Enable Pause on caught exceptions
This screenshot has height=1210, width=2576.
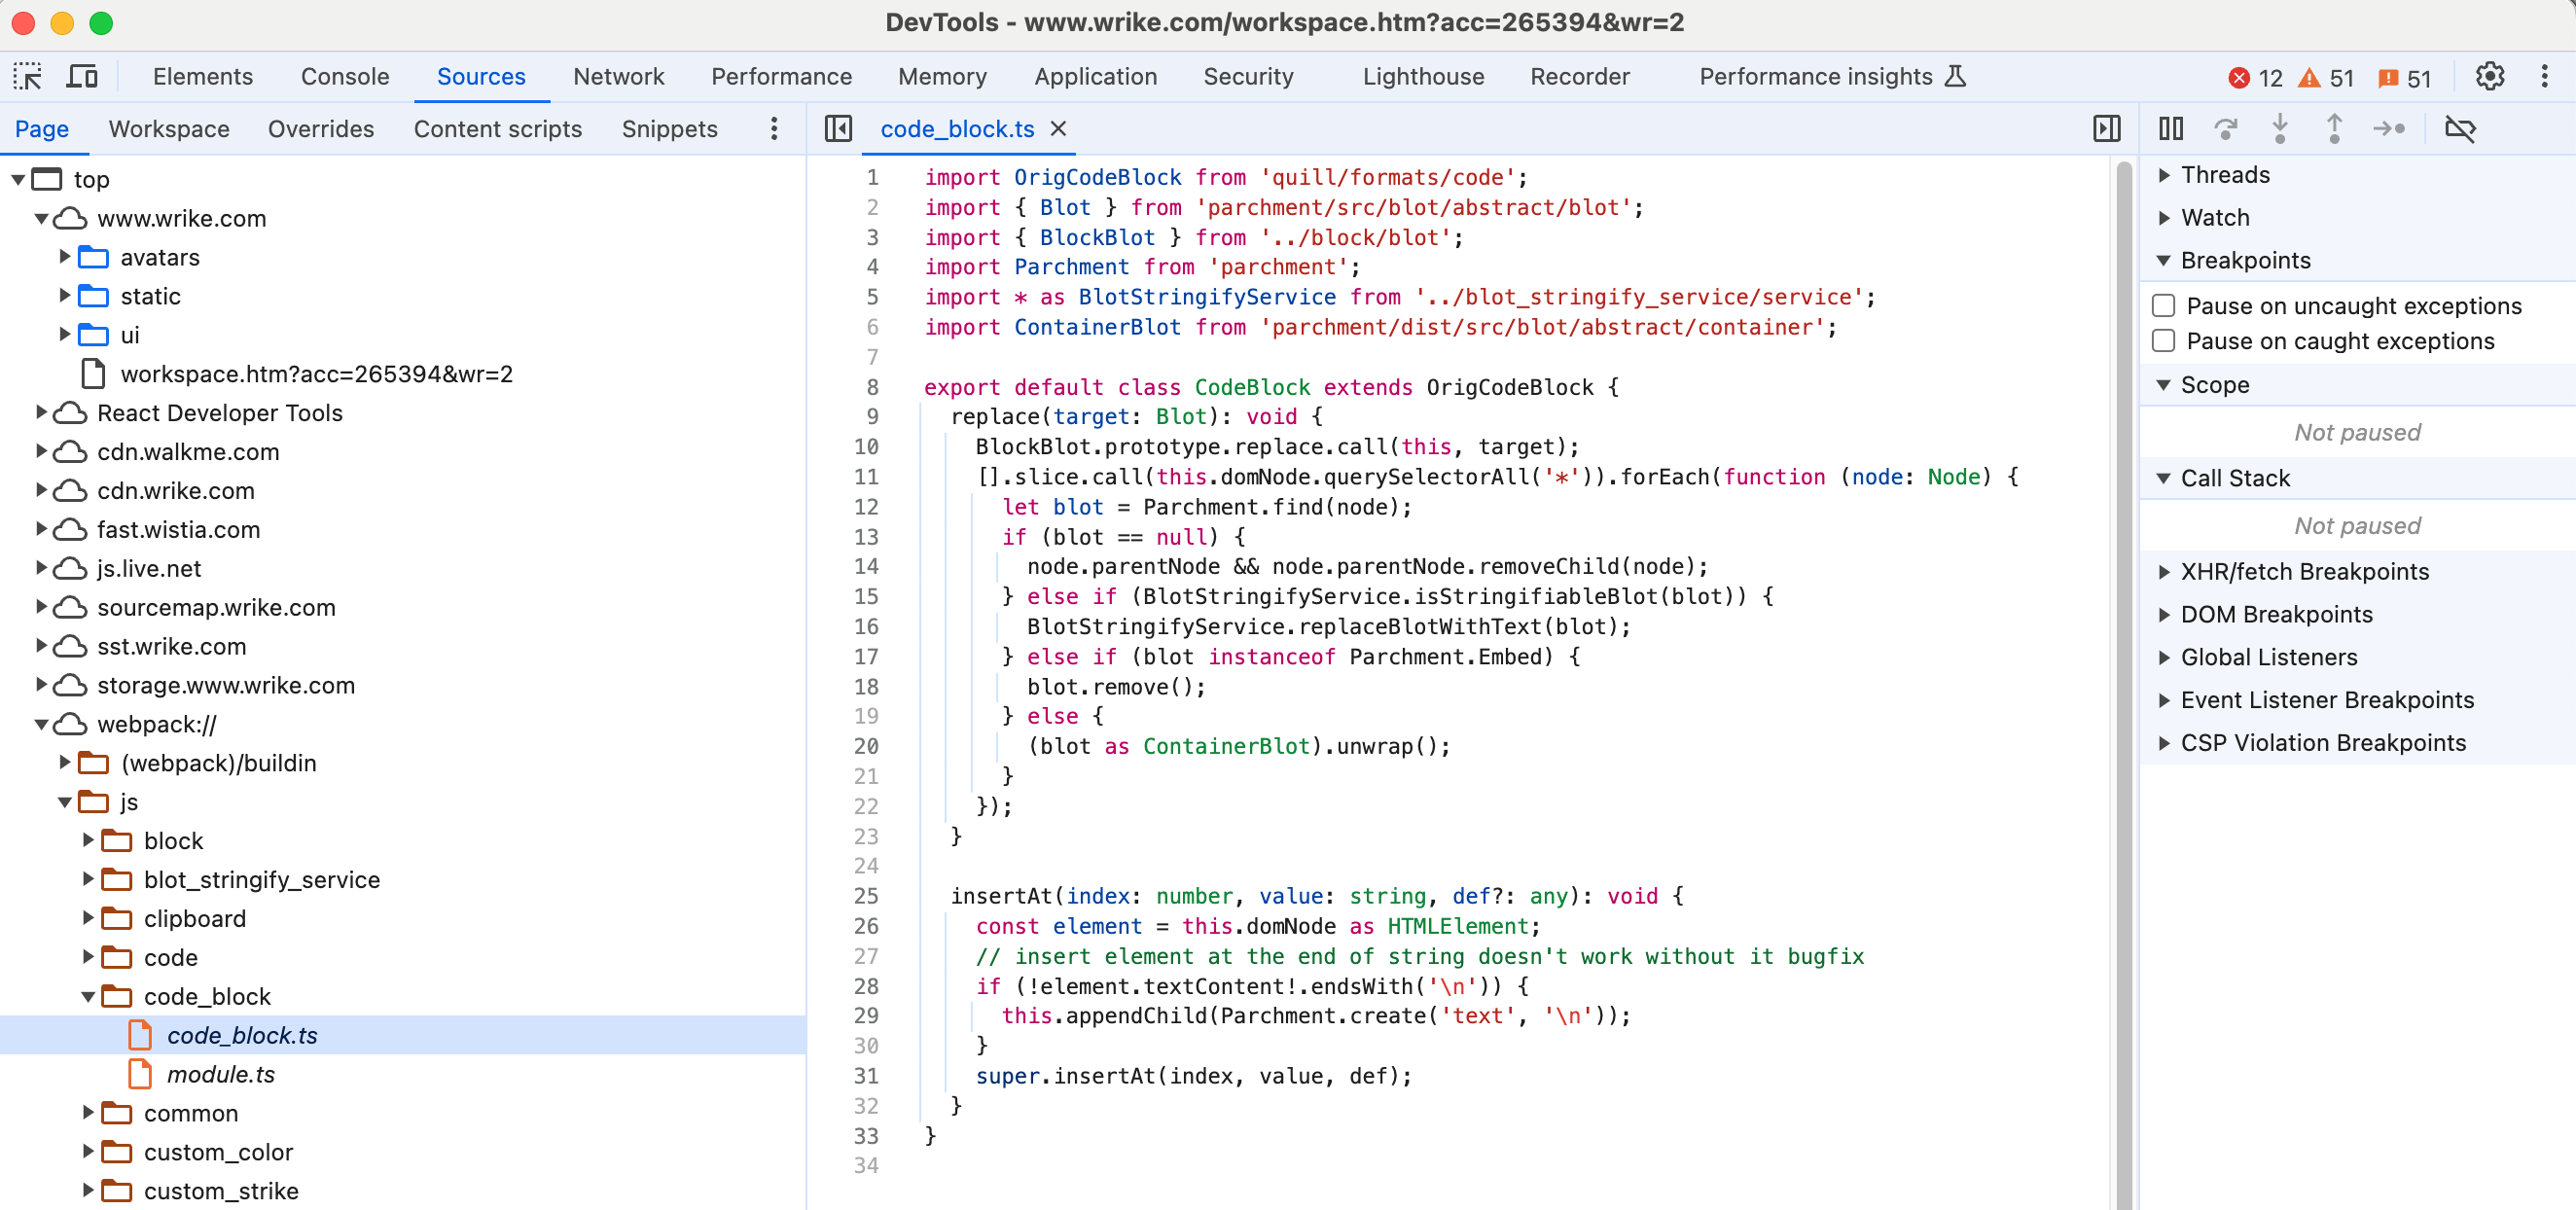(2163, 341)
